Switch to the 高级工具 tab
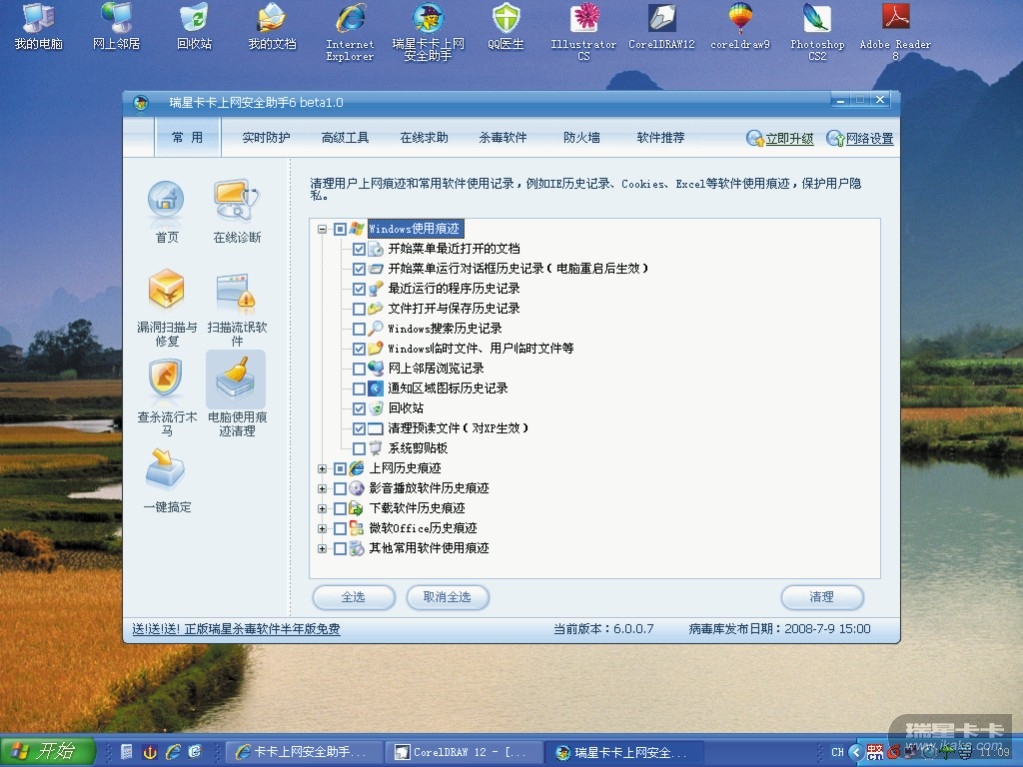1023x767 pixels. coord(345,138)
